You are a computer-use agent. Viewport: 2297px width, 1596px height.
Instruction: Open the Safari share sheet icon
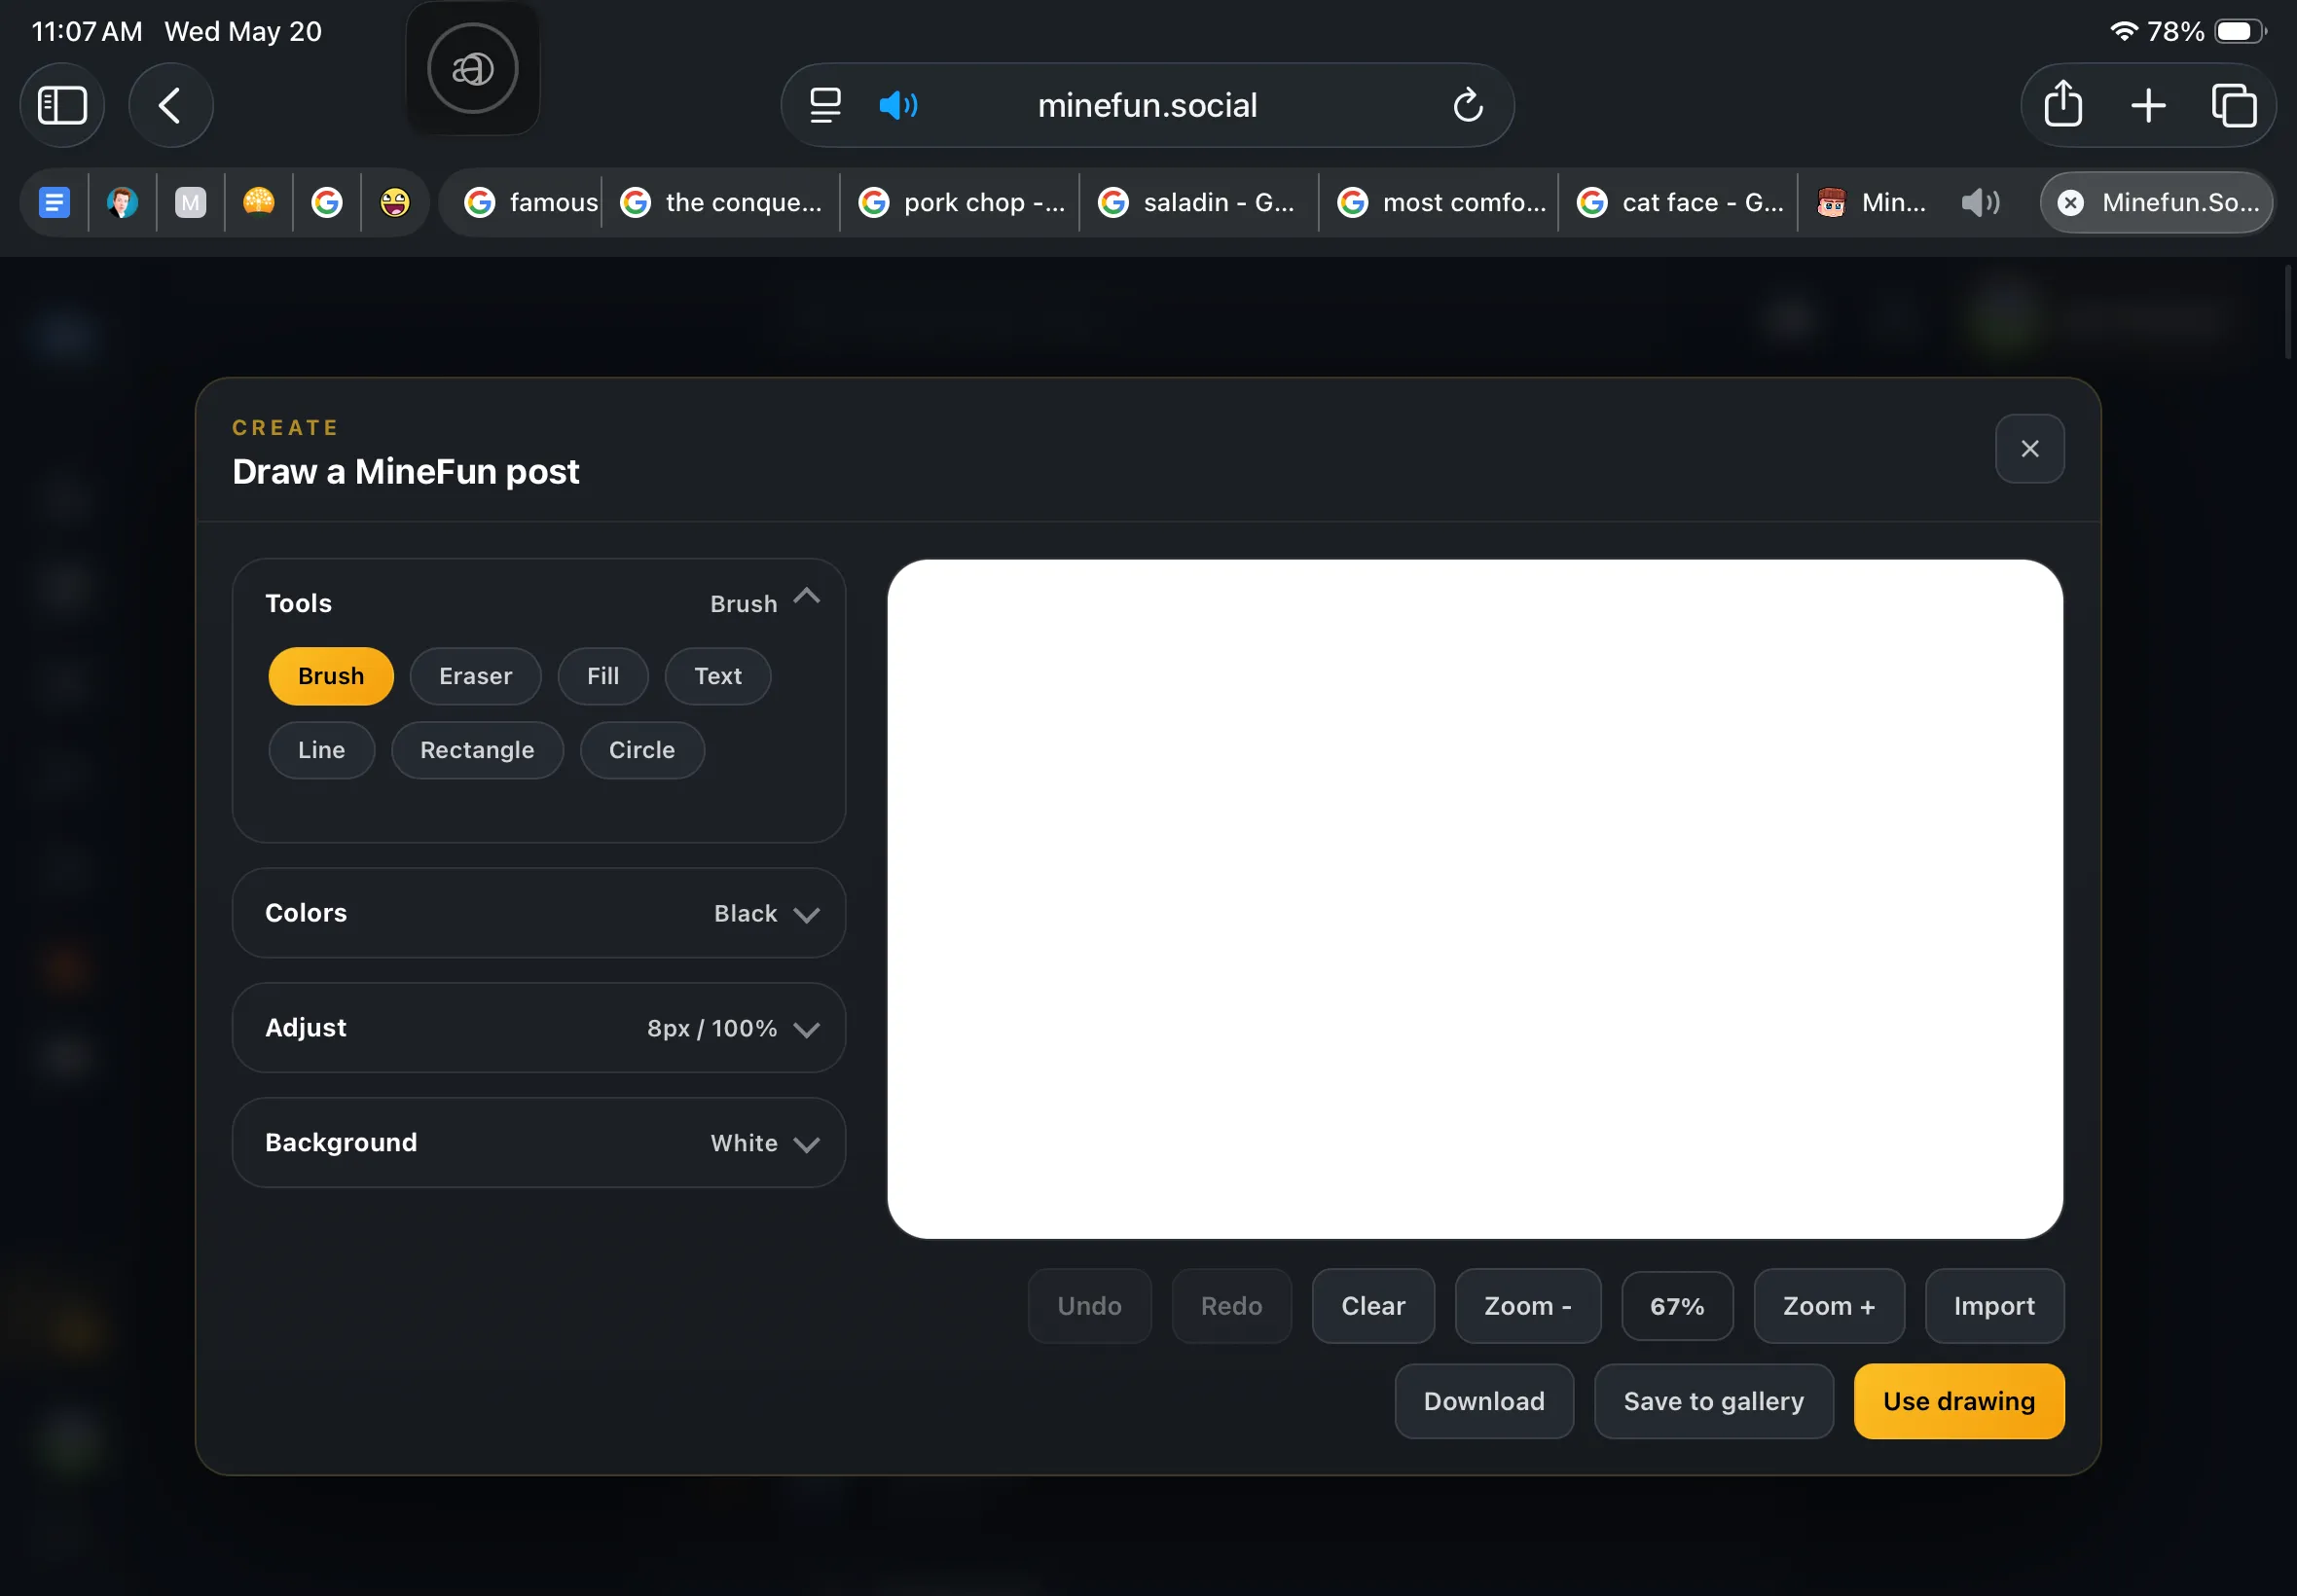click(2063, 105)
